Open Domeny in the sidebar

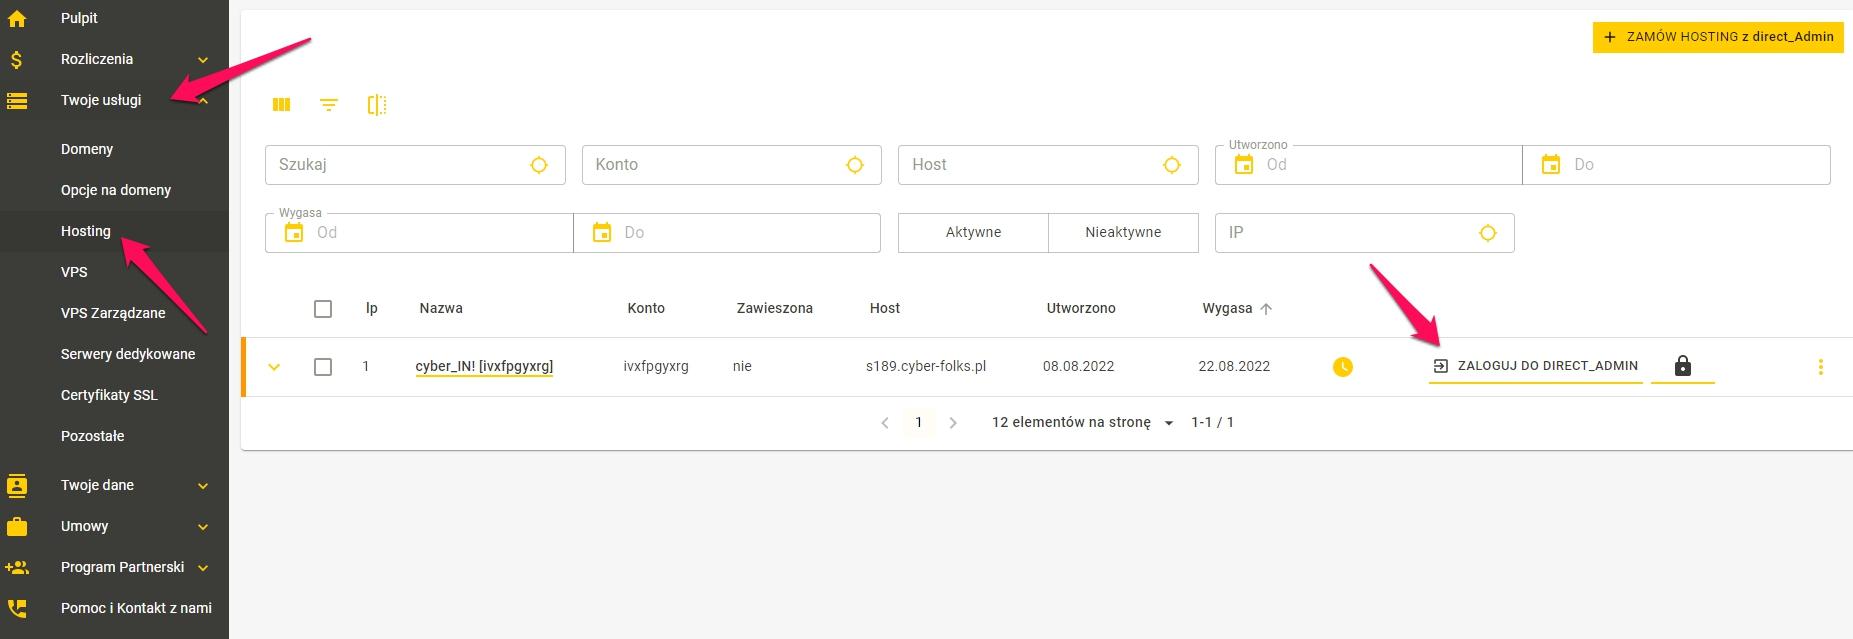coord(87,149)
